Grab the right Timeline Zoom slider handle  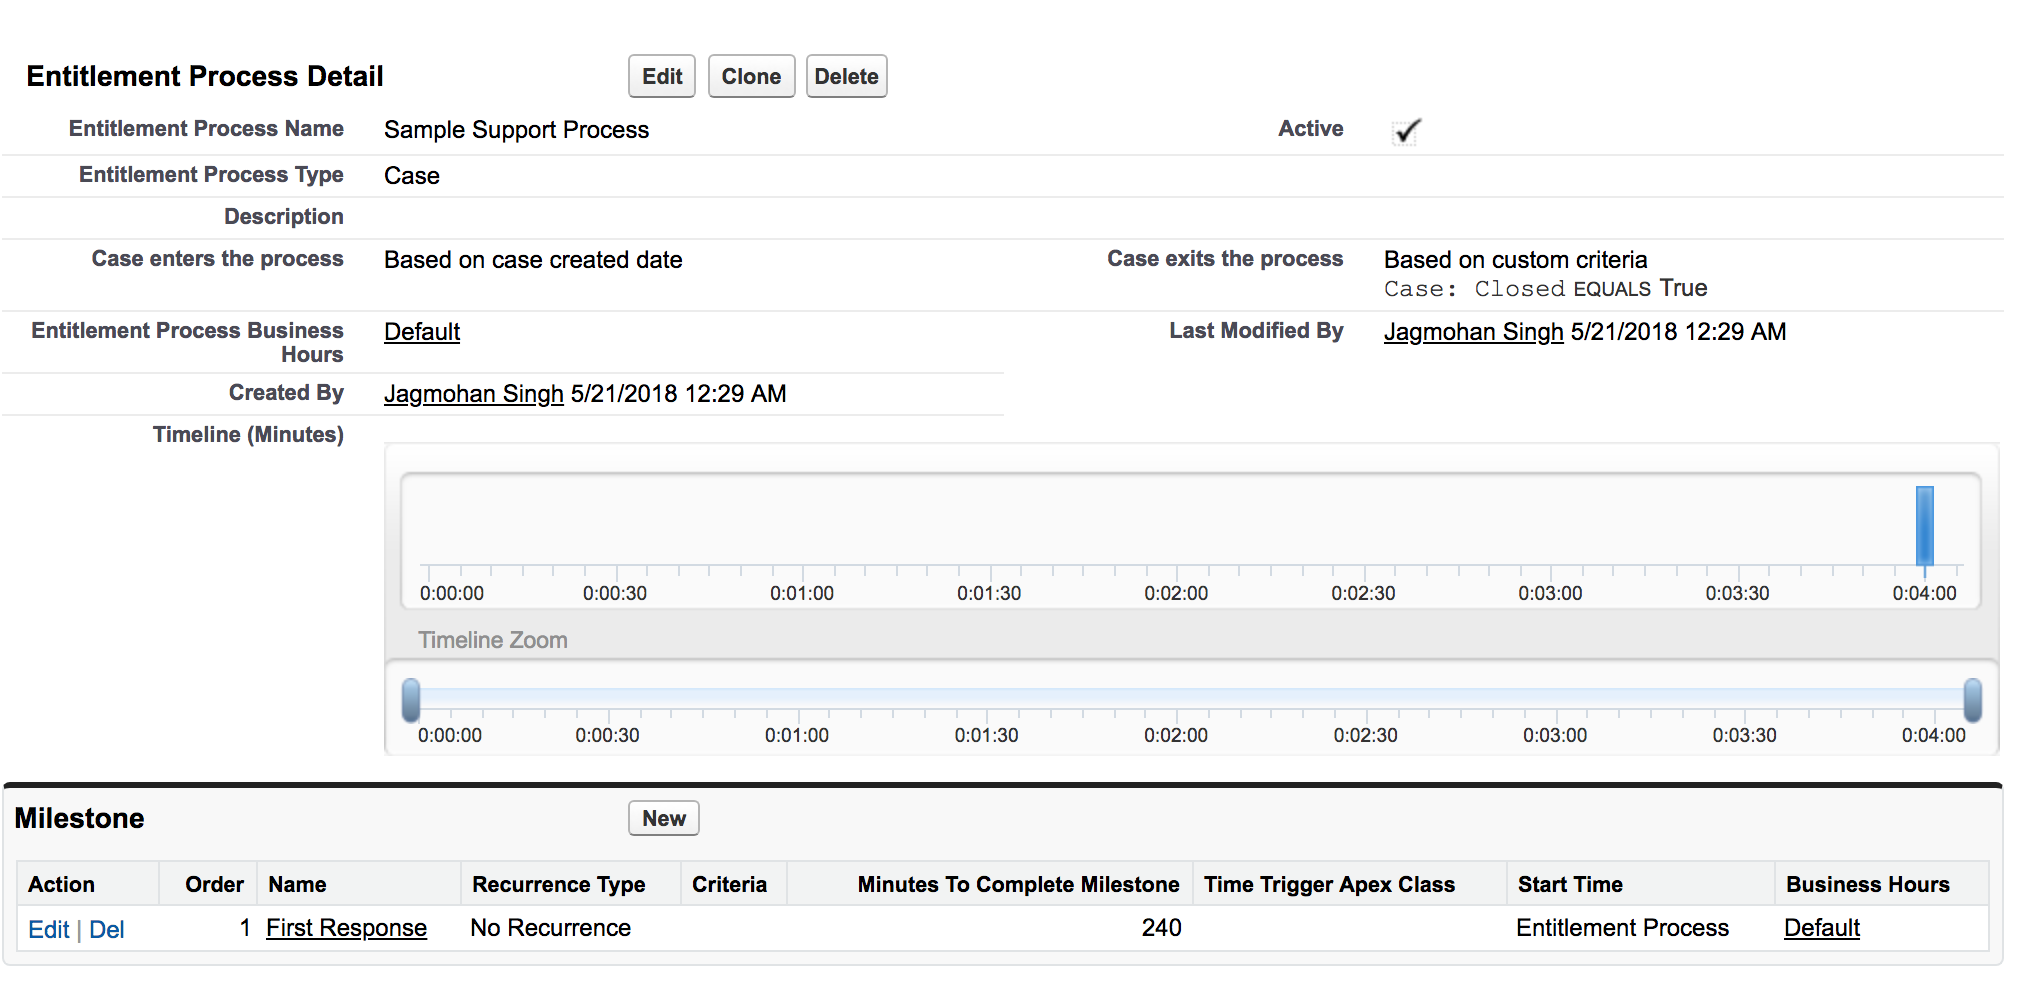click(1972, 700)
